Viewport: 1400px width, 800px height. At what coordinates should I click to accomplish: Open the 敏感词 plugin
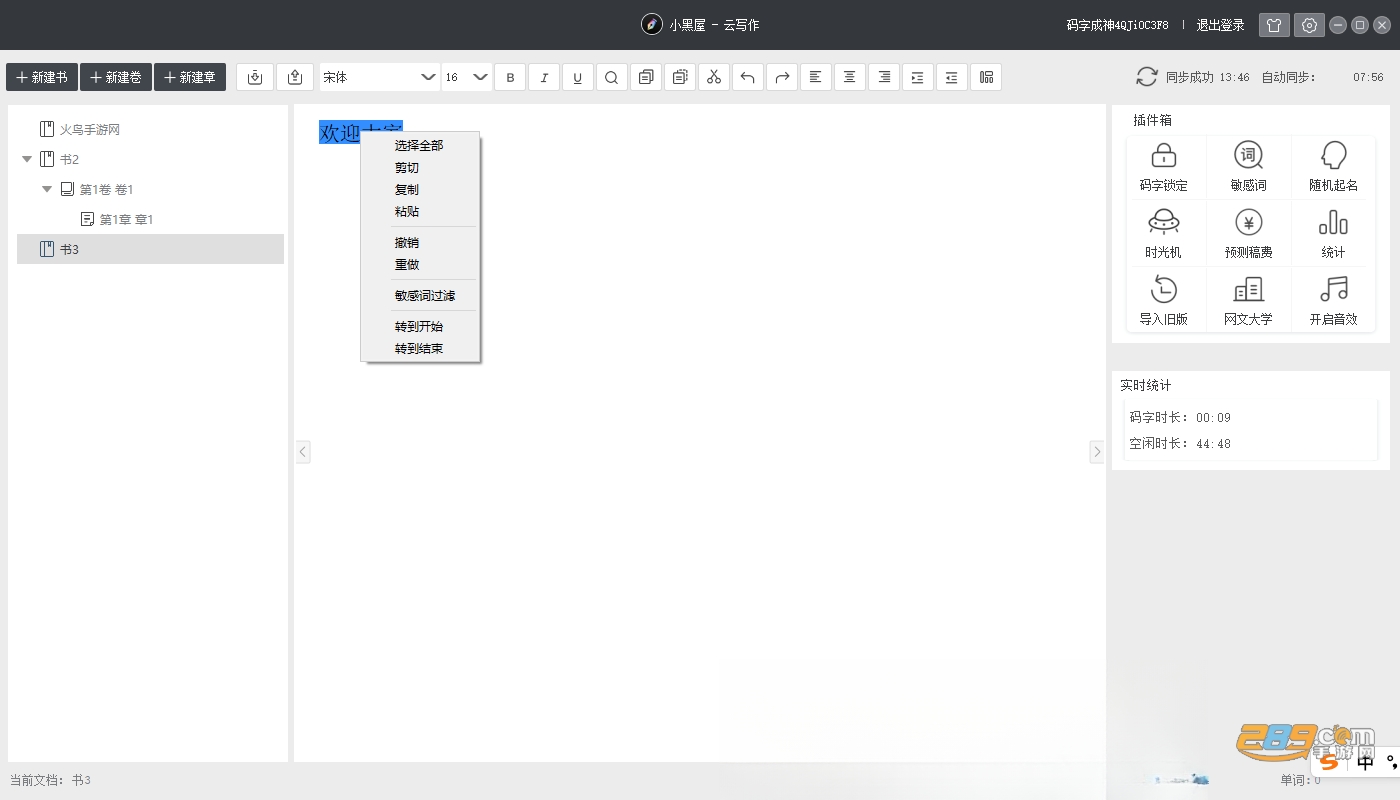(1249, 166)
